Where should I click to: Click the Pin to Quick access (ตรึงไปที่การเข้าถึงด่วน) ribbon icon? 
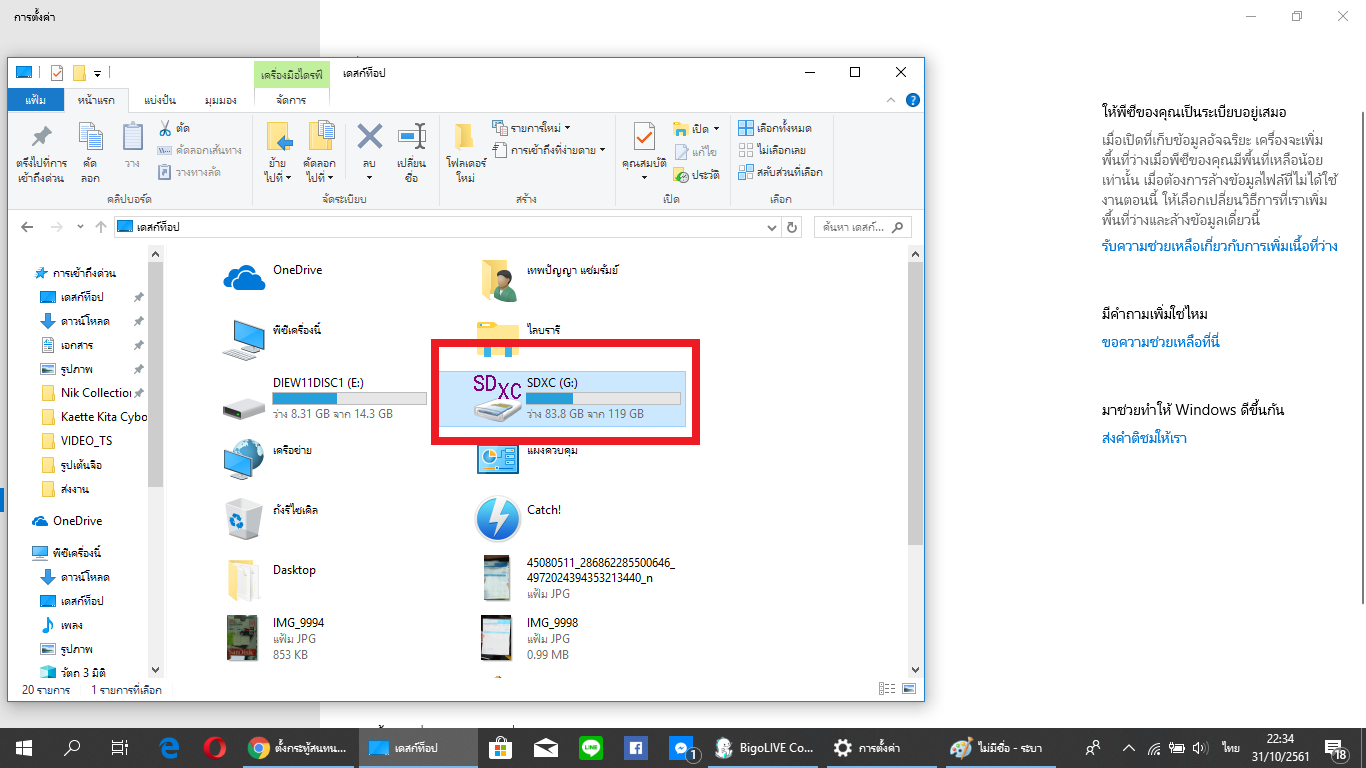(x=42, y=153)
